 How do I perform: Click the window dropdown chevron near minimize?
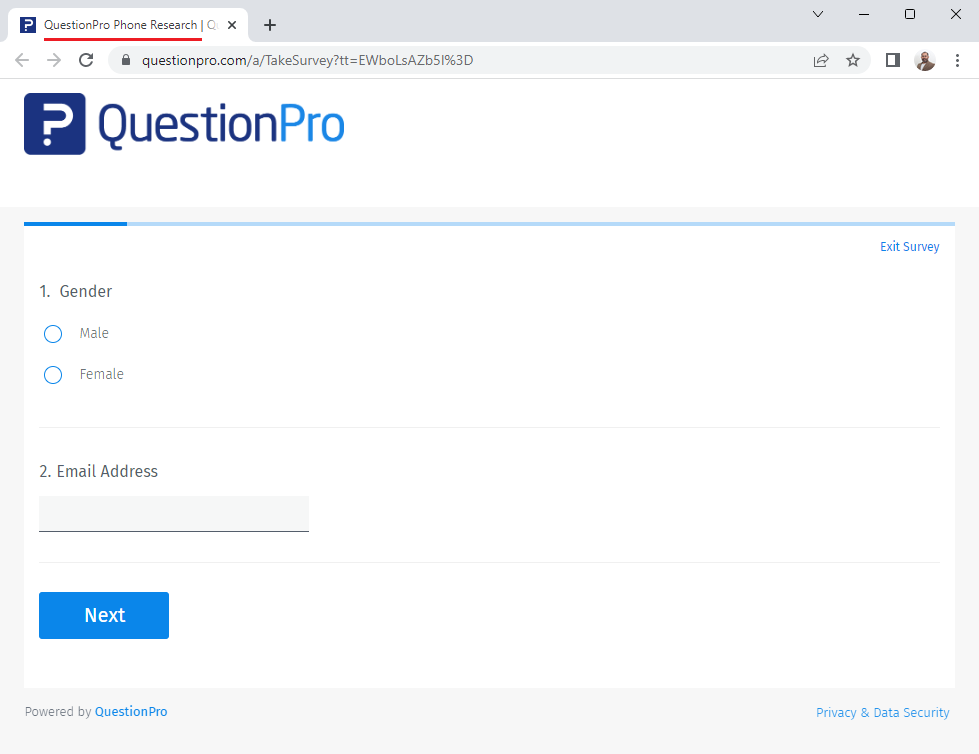[x=818, y=15]
